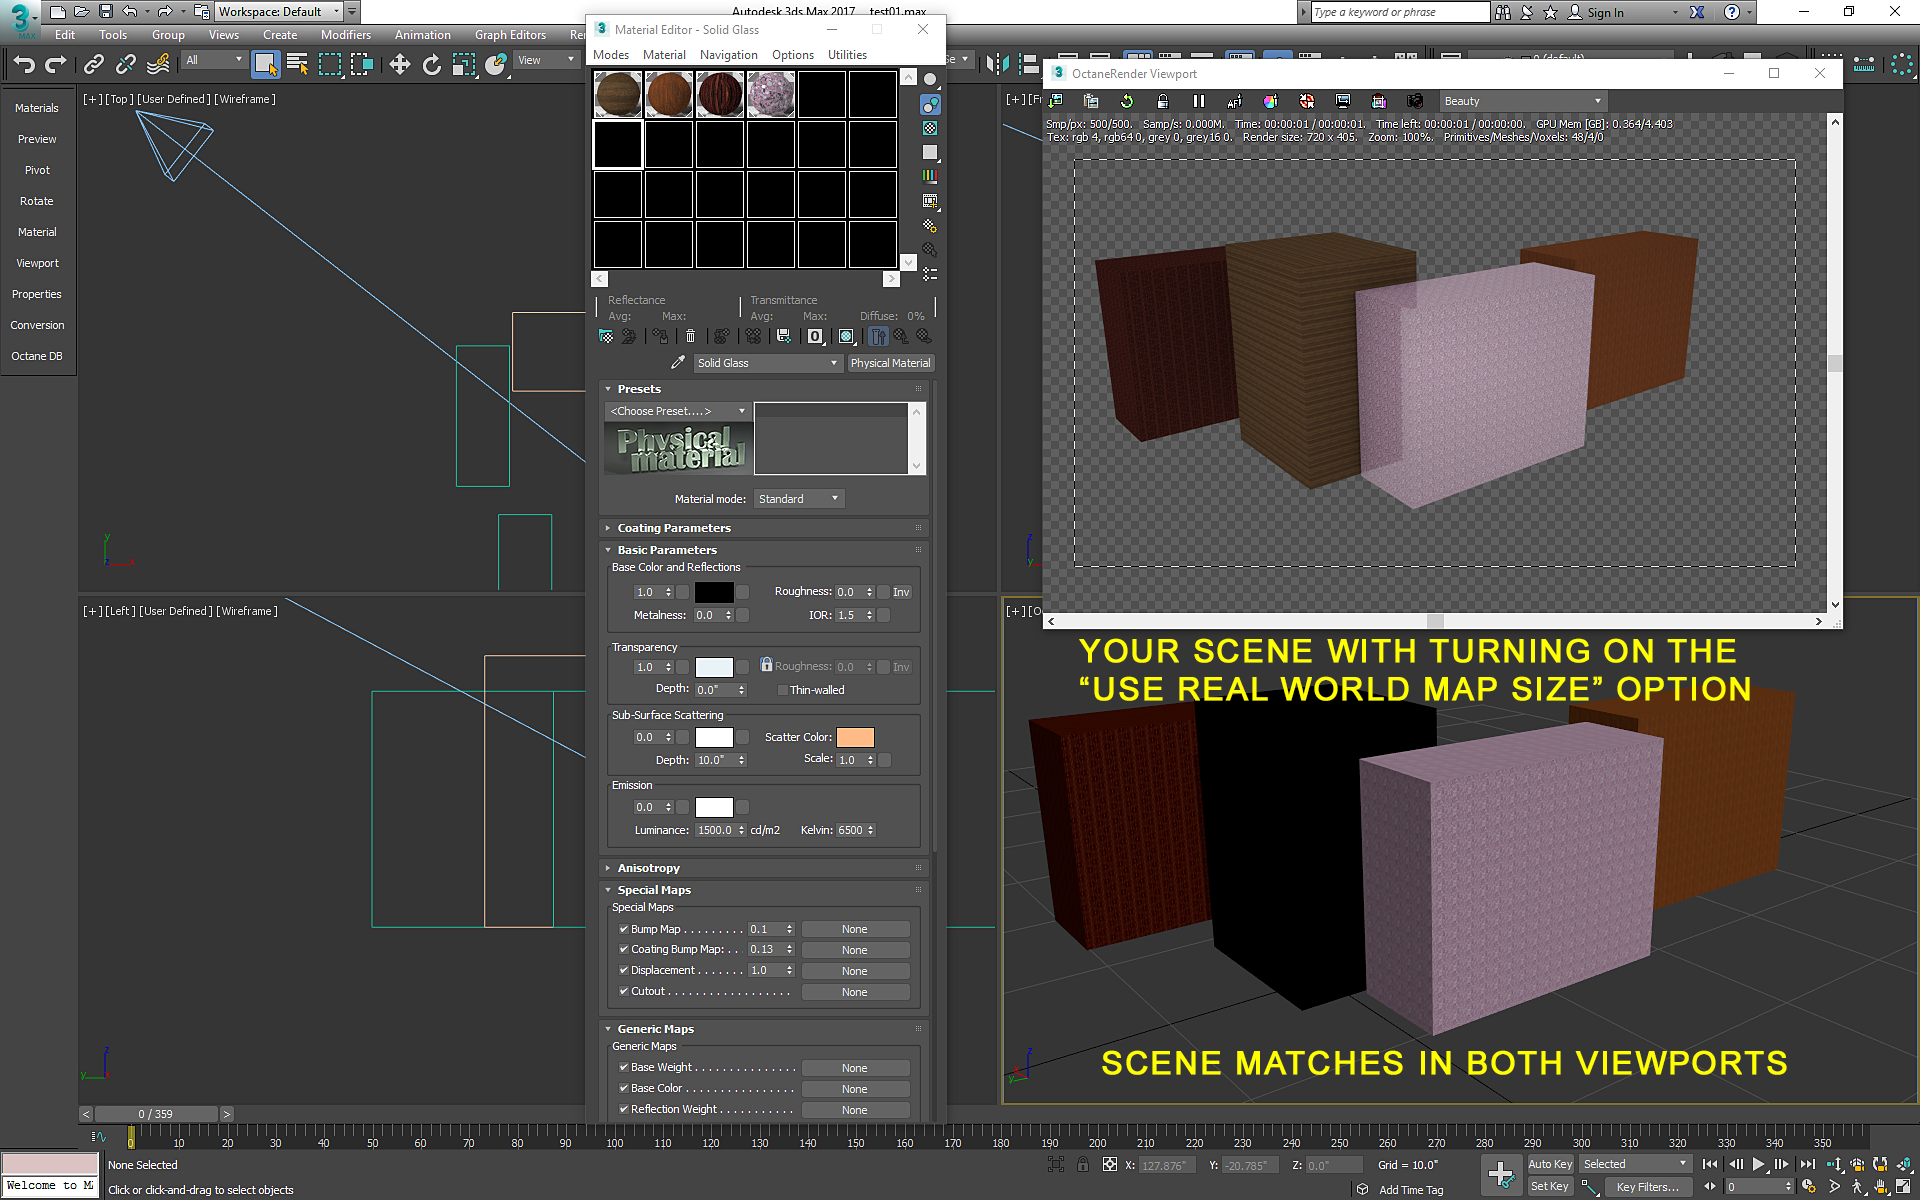Click the Select and Link chain icon
Image resolution: width=1920 pixels, height=1200 pixels.
(x=93, y=64)
